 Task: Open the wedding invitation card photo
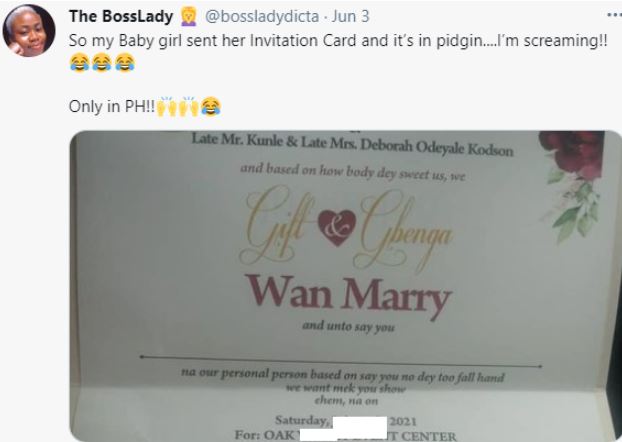tap(346, 286)
